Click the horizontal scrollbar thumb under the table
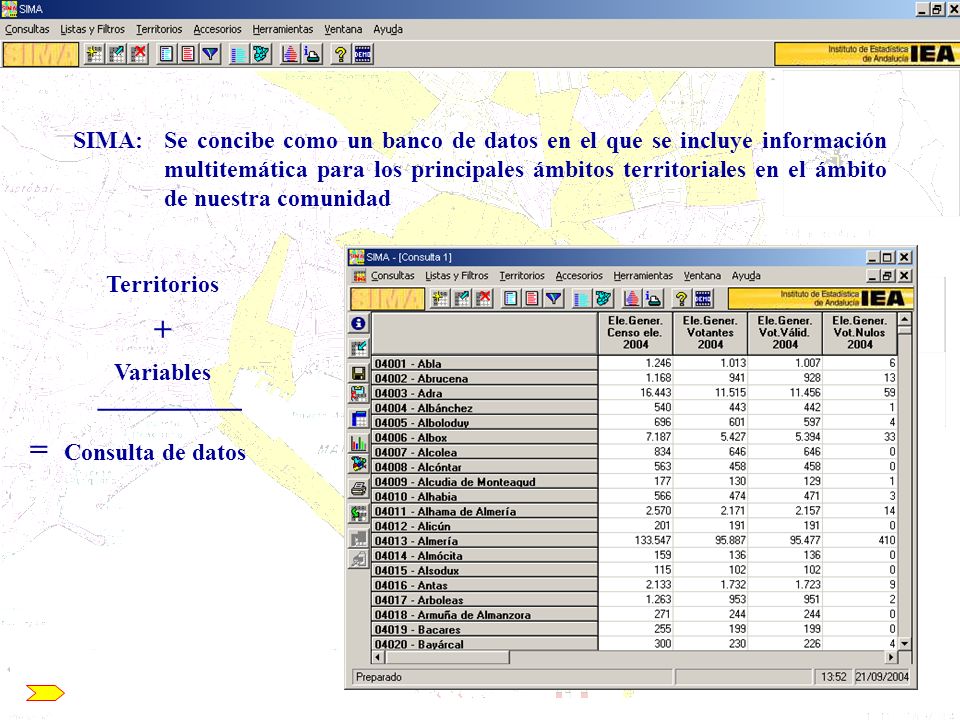960x720 pixels. click(x=447, y=658)
